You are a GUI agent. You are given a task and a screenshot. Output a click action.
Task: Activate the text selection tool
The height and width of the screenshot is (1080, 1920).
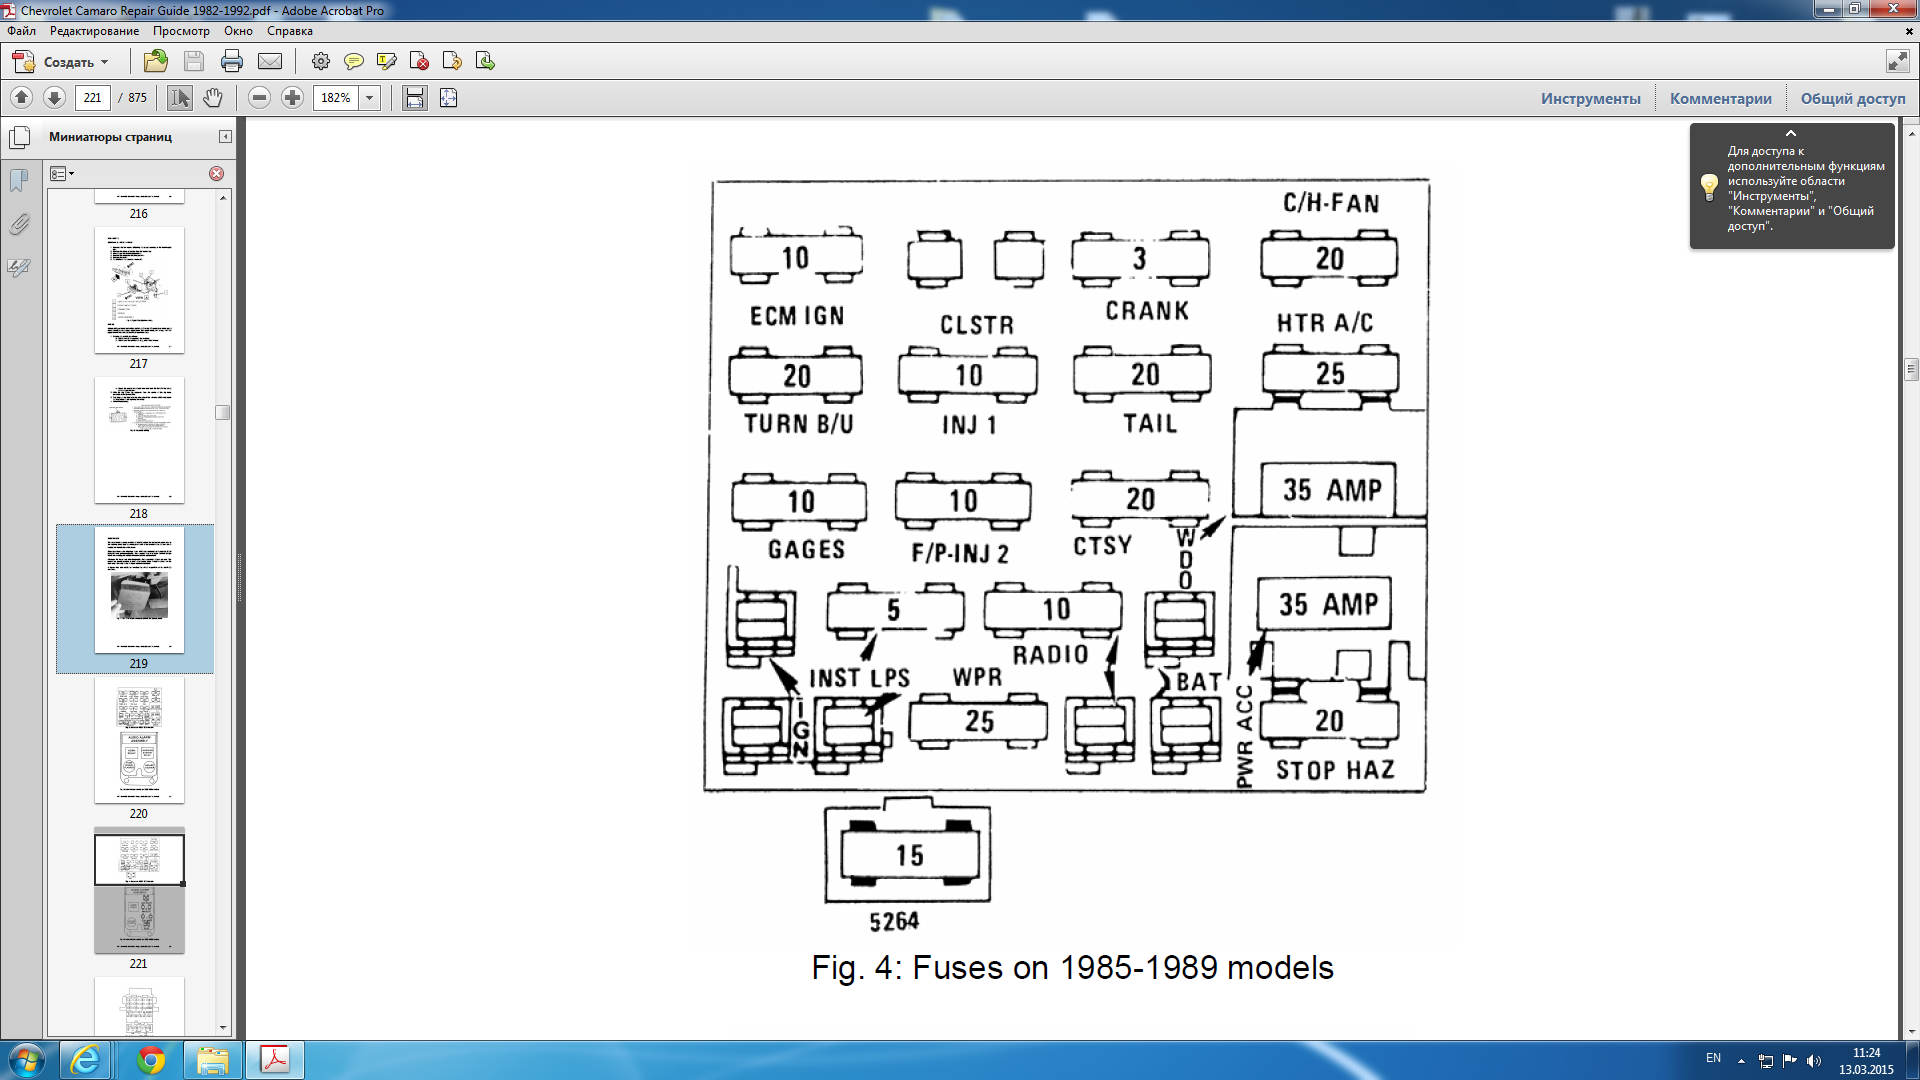click(180, 98)
